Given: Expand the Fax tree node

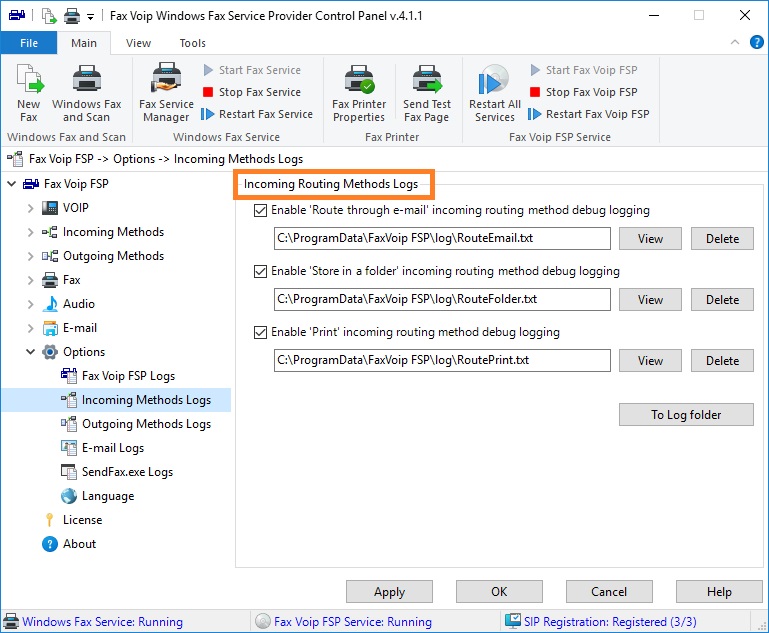Looking at the screenshot, I should pos(30,280).
